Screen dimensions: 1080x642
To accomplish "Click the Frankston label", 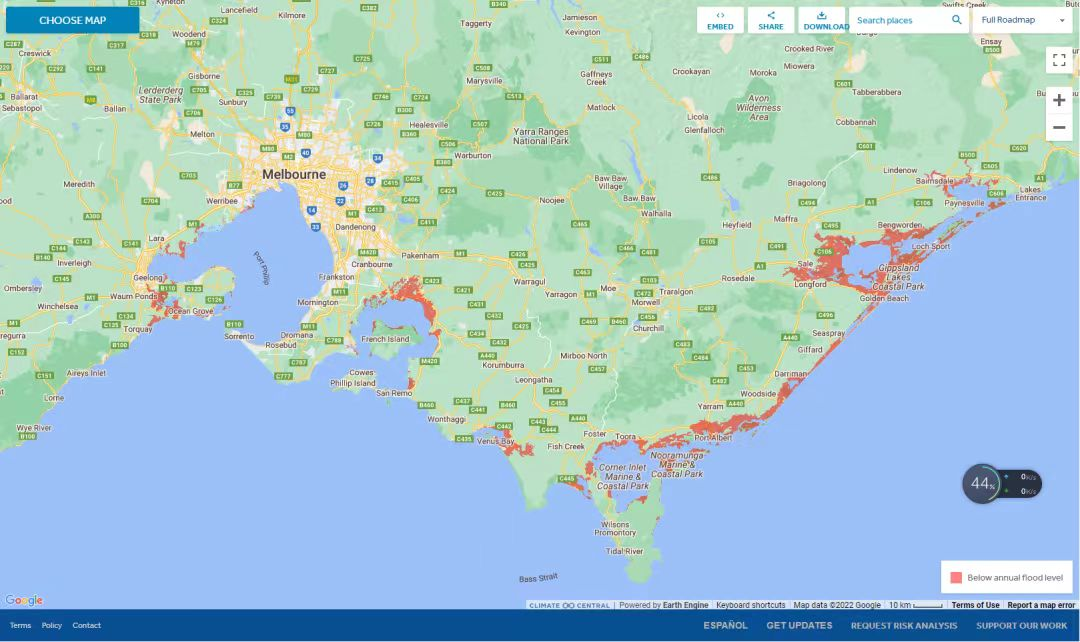I will tap(336, 277).
